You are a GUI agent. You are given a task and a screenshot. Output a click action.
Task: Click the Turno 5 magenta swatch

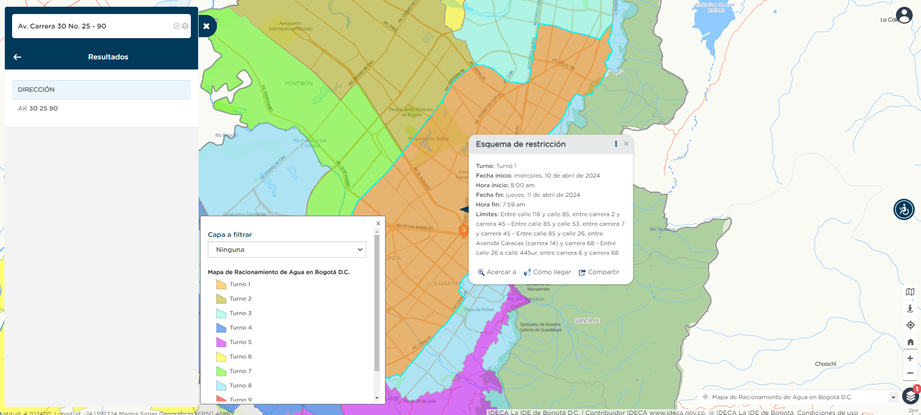tap(221, 342)
